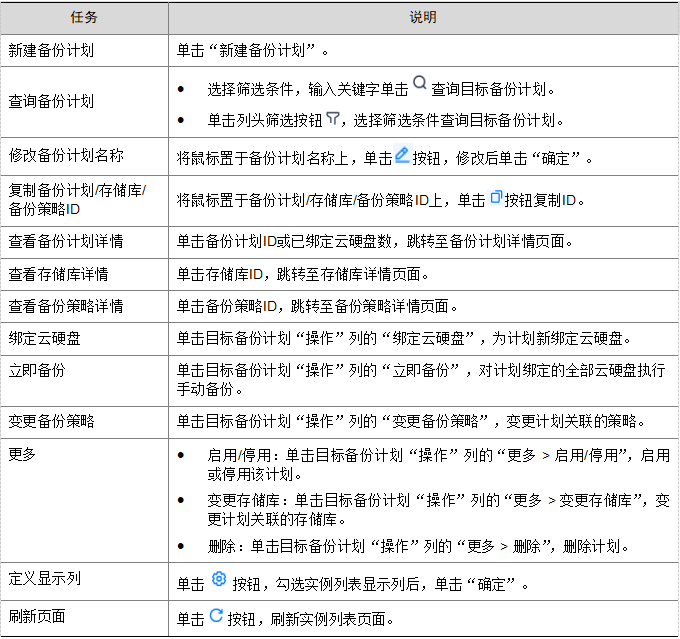Select the '查看备份策略详情' task cell
The width and height of the screenshot is (680, 639).
click(x=84, y=306)
